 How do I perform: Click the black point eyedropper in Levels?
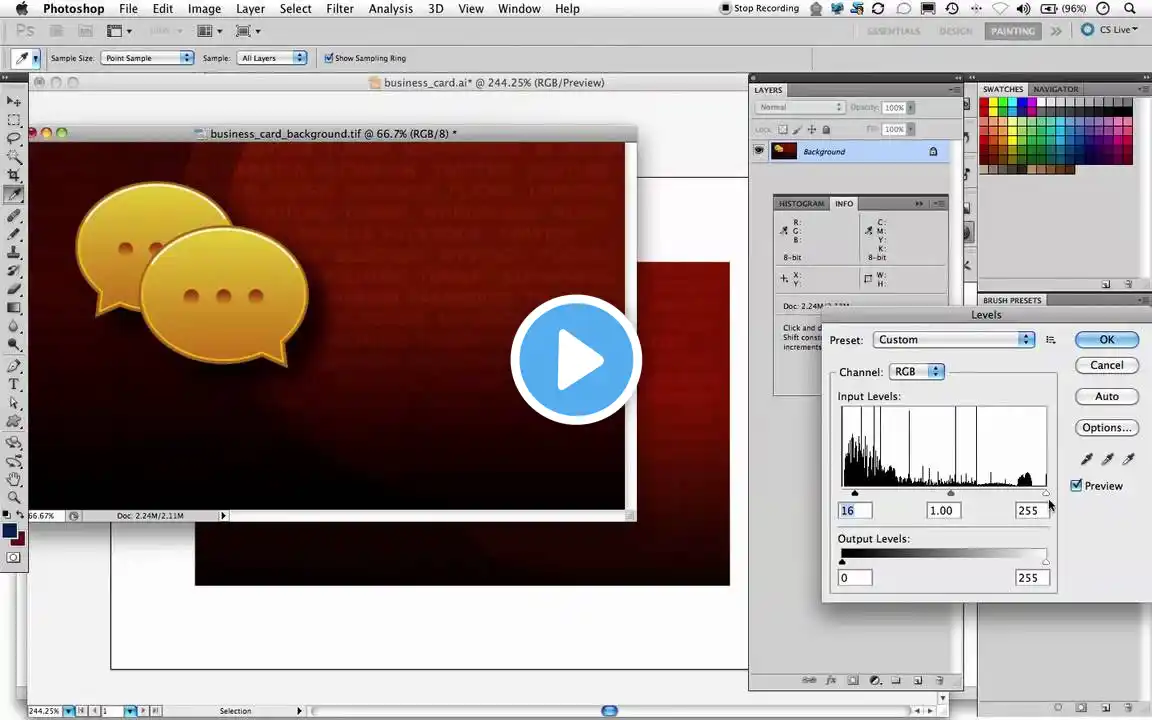pyautogui.click(x=1087, y=459)
